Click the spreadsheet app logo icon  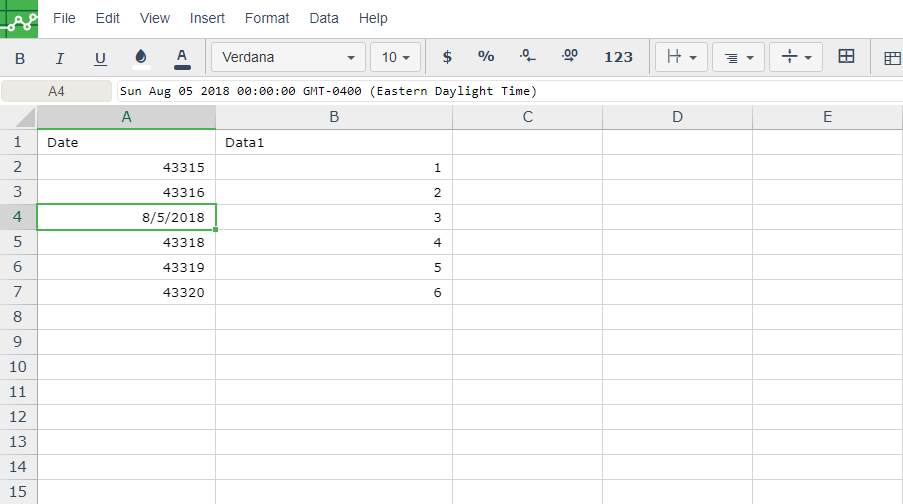coord(19,19)
